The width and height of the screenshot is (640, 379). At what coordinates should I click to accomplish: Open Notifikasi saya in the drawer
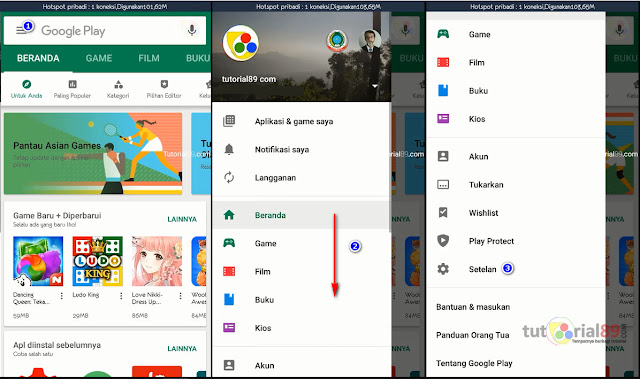click(x=301, y=149)
